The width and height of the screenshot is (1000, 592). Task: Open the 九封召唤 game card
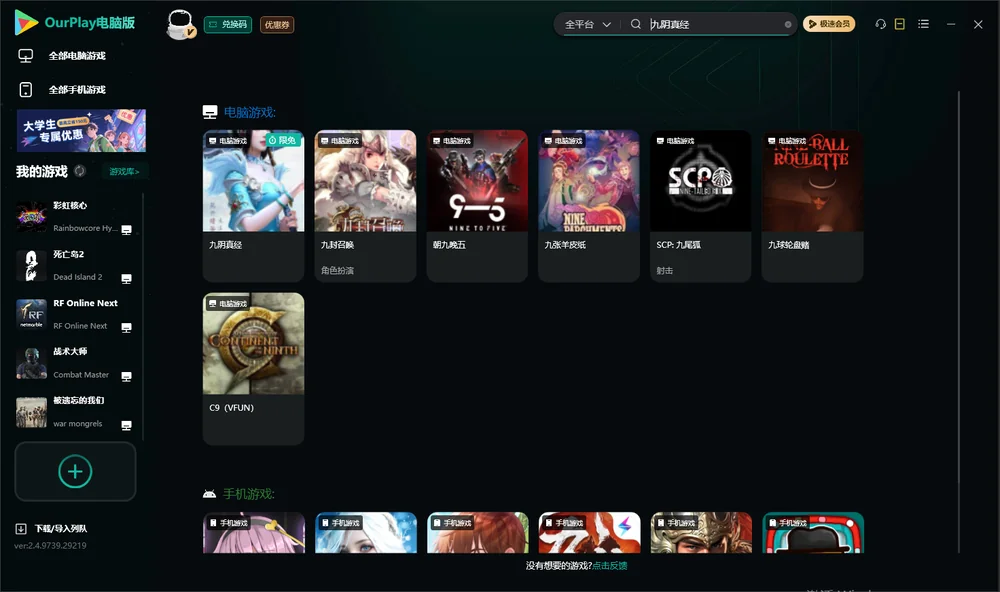pos(365,205)
